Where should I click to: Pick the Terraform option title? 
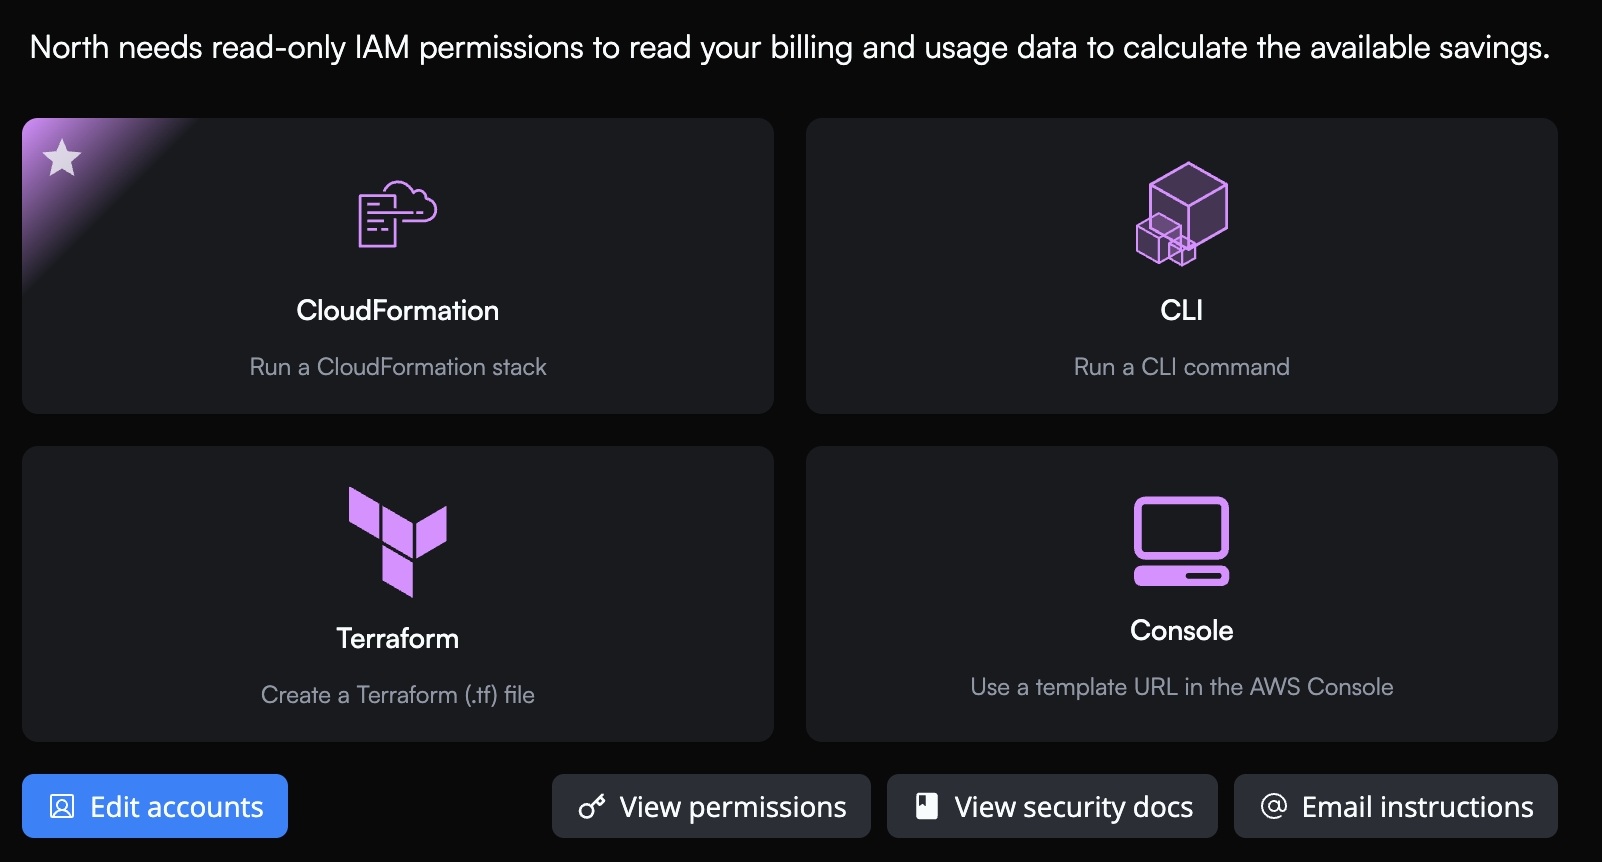[397, 639]
